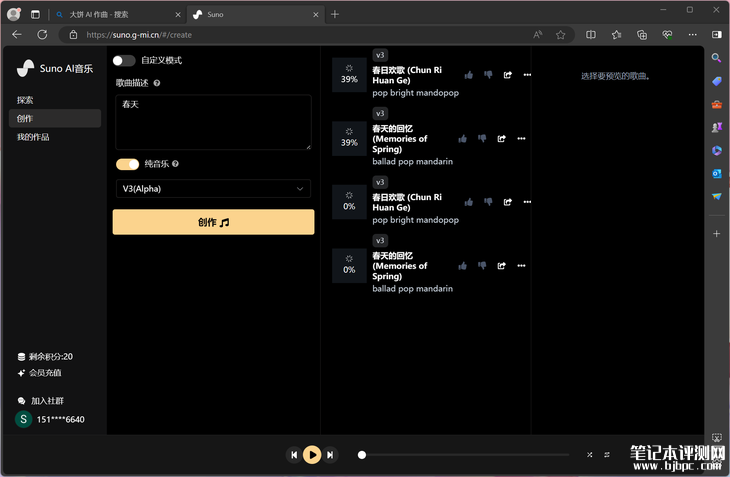Image resolution: width=730 pixels, height=477 pixels.
Task: Open help tooltip for 纯音乐
Action: point(175,164)
